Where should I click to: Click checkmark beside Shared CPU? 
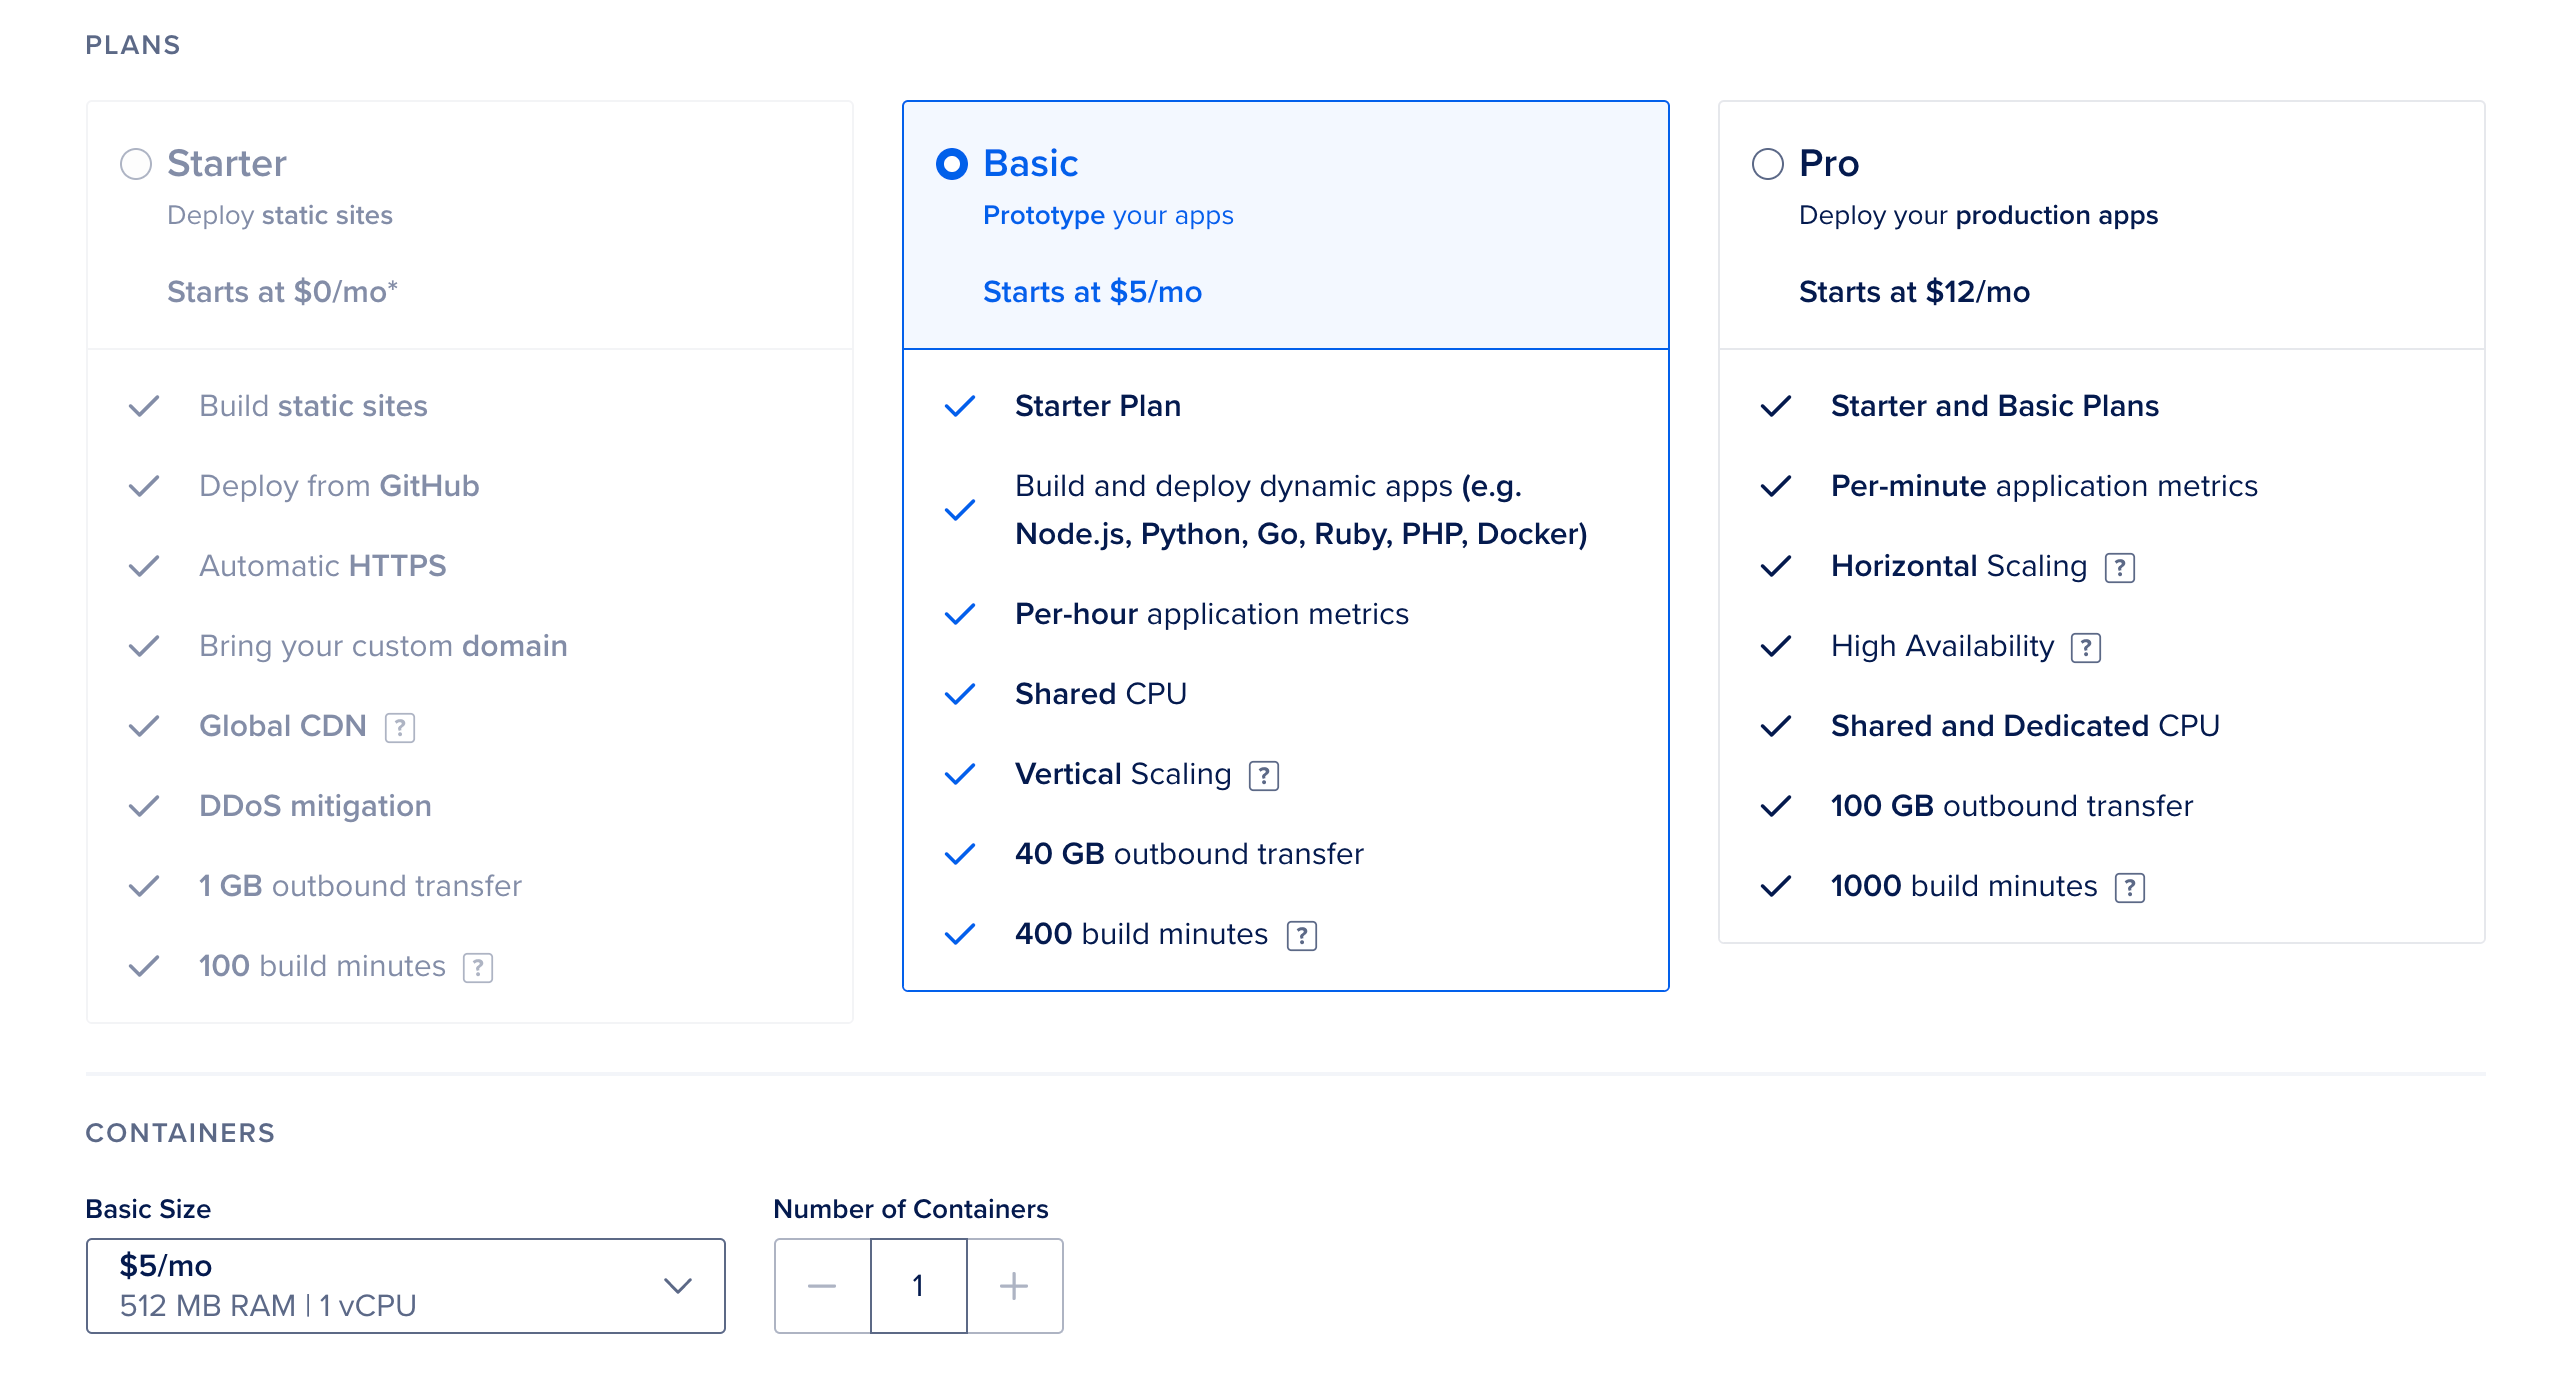tap(960, 694)
